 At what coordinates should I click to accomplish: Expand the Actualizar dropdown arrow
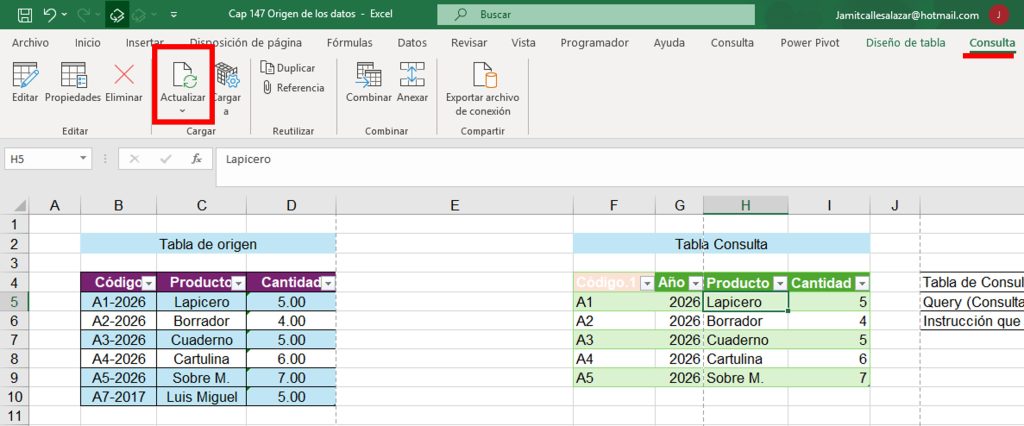click(x=183, y=111)
